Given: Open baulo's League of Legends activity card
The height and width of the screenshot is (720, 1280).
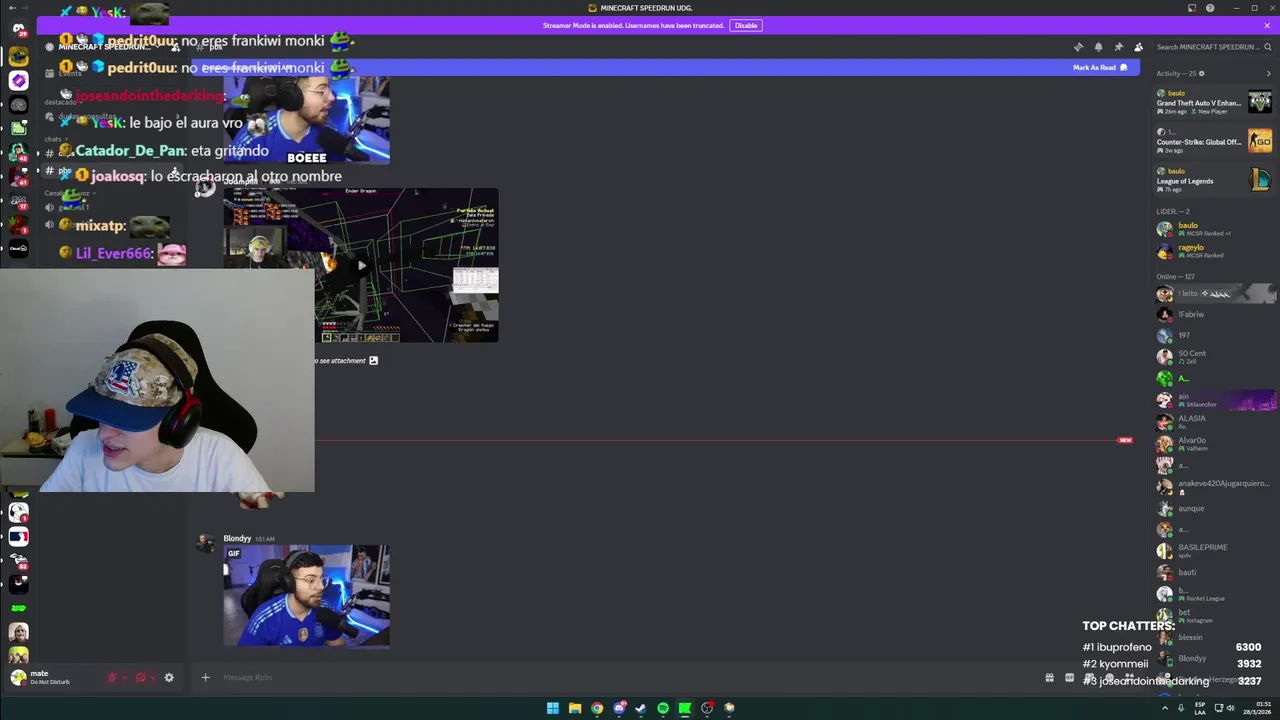Looking at the screenshot, I should coord(1214,180).
